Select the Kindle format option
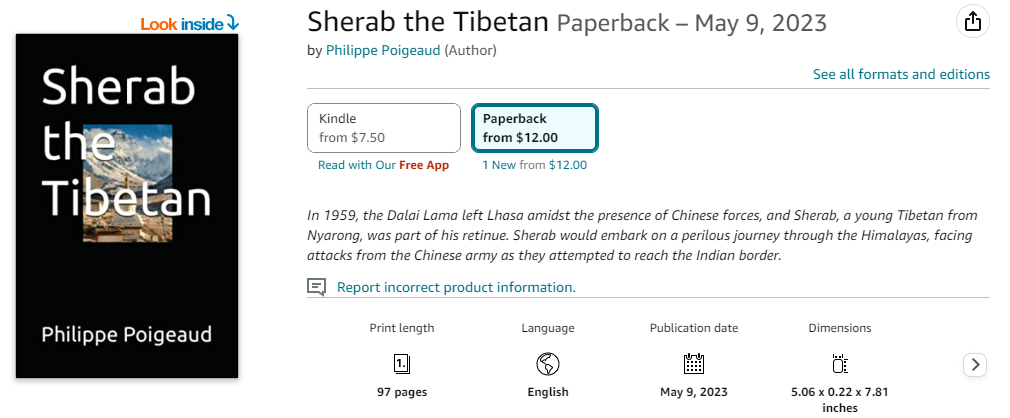Image resolution: width=1010 pixels, height=418 pixels. [x=384, y=128]
